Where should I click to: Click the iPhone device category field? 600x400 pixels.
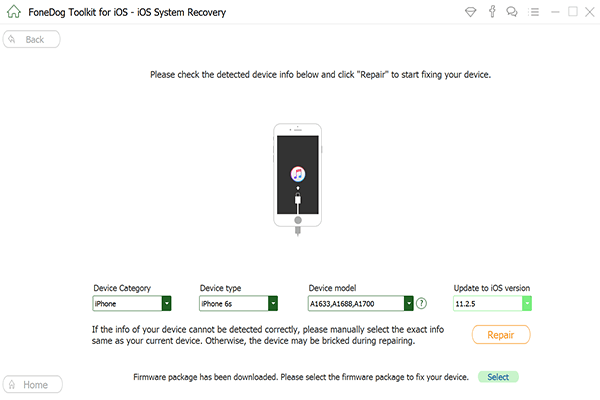point(126,303)
